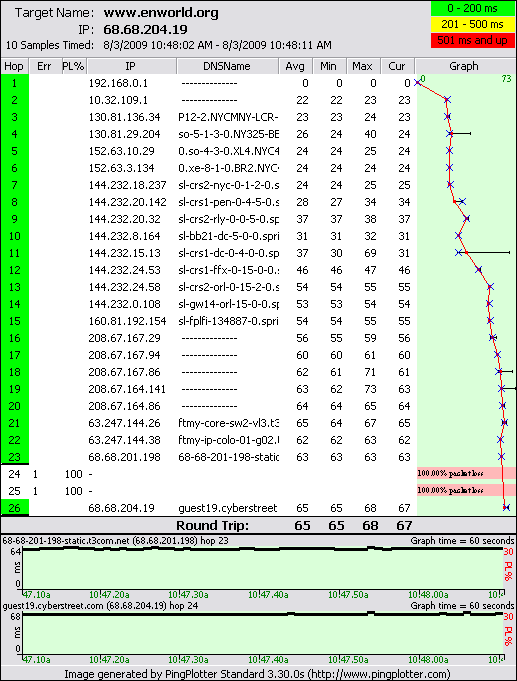Click the Hop column header

(x=14, y=66)
